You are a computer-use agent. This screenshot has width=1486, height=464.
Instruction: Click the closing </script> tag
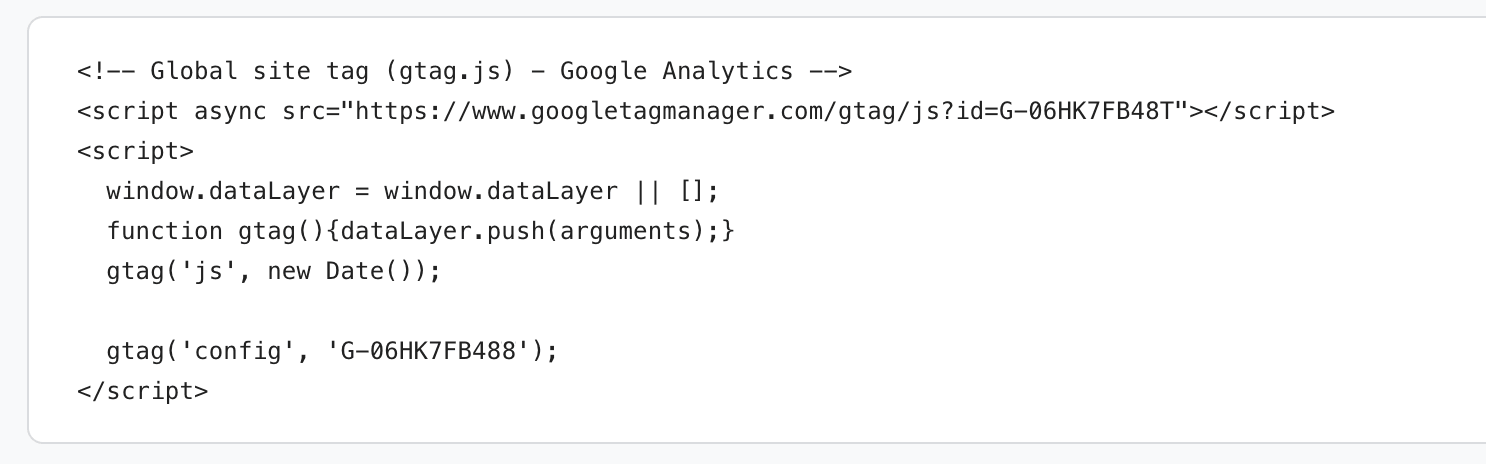[142, 391]
